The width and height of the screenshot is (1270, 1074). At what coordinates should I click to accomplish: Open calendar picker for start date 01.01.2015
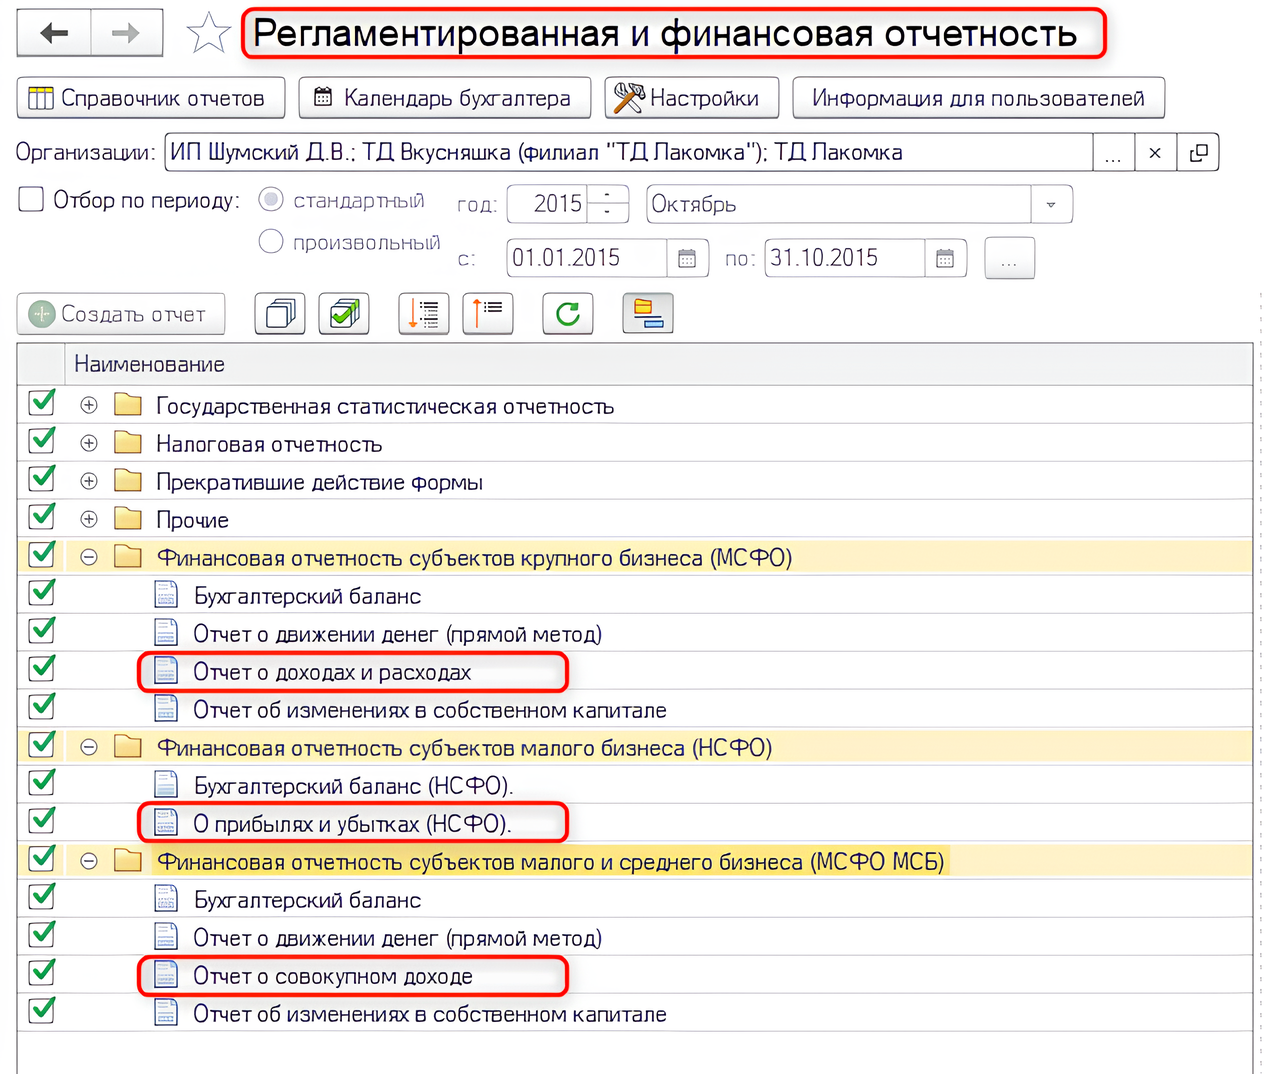tap(687, 259)
